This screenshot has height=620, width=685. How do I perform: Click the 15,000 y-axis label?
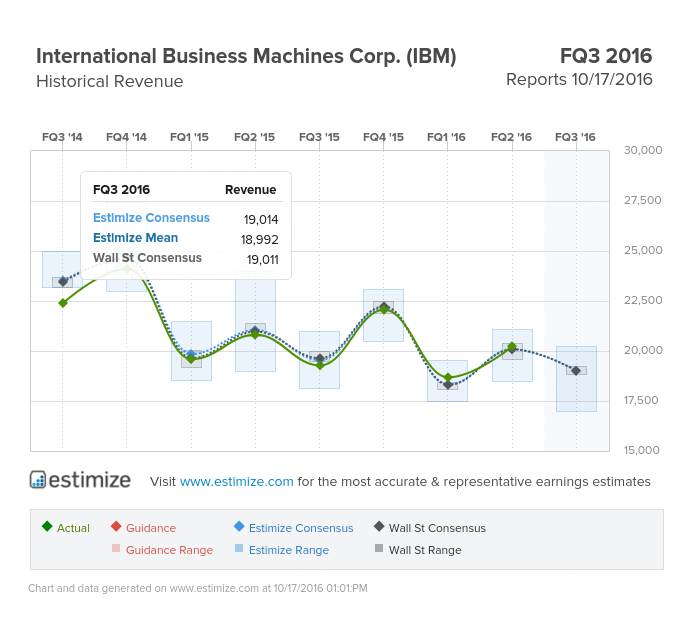click(x=641, y=450)
